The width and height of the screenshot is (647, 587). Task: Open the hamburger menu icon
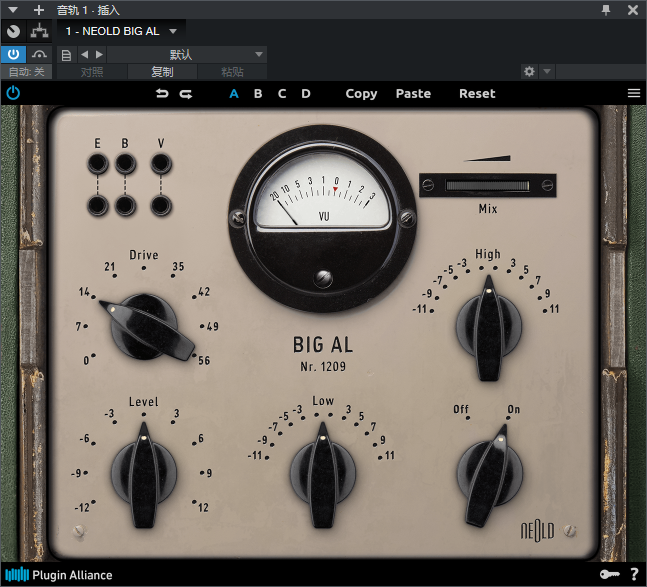click(633, 93)
